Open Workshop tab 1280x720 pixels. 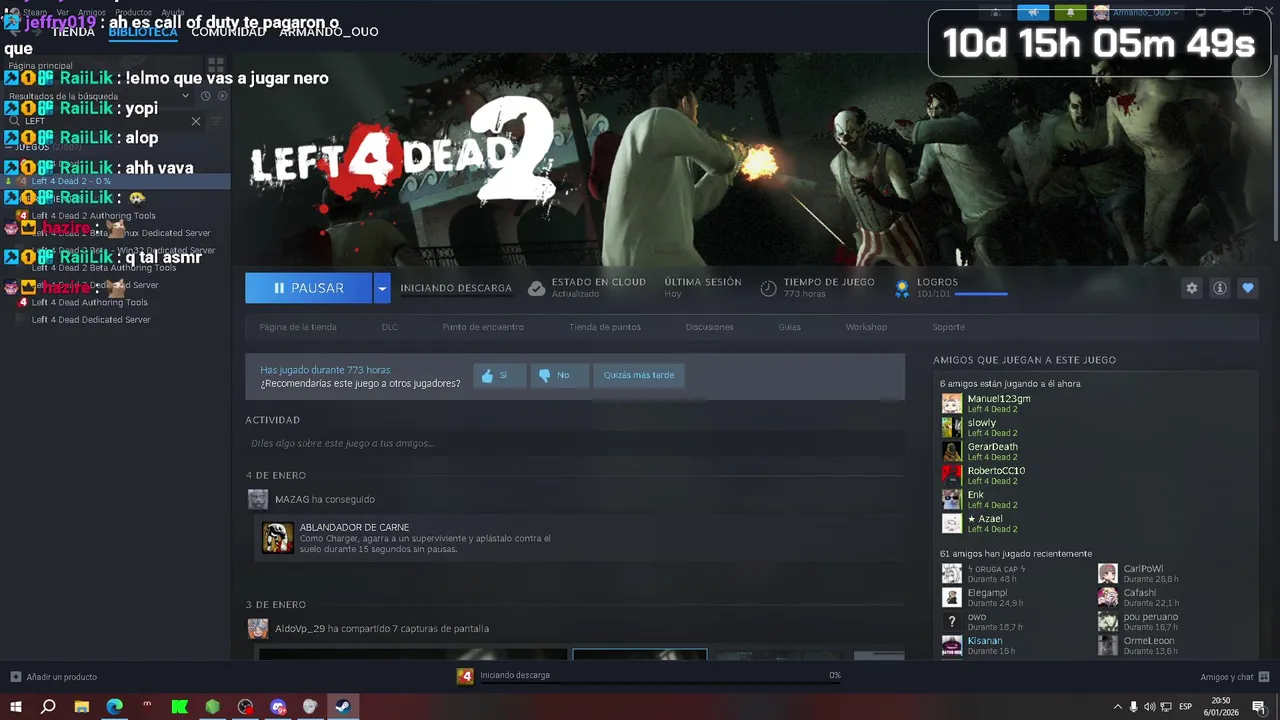pos(866,327)
